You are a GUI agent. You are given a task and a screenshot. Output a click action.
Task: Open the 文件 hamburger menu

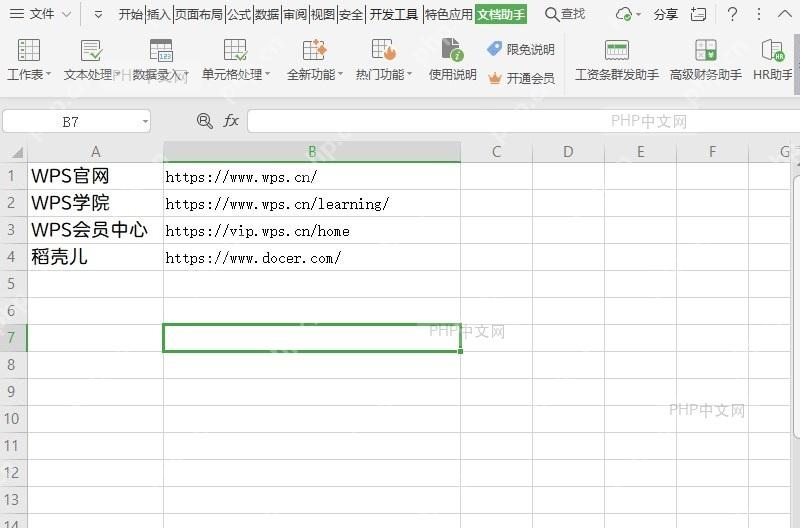(32, 14)
